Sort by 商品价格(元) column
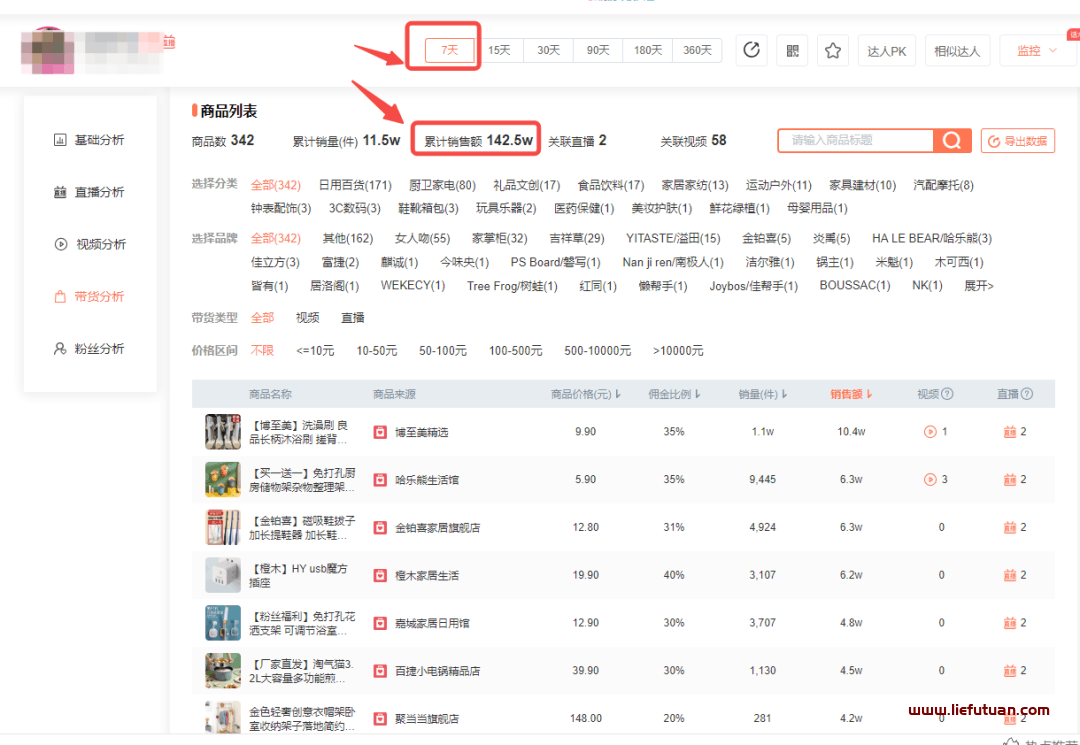This screenshot has width=1080, height=745. pos(585,395)
